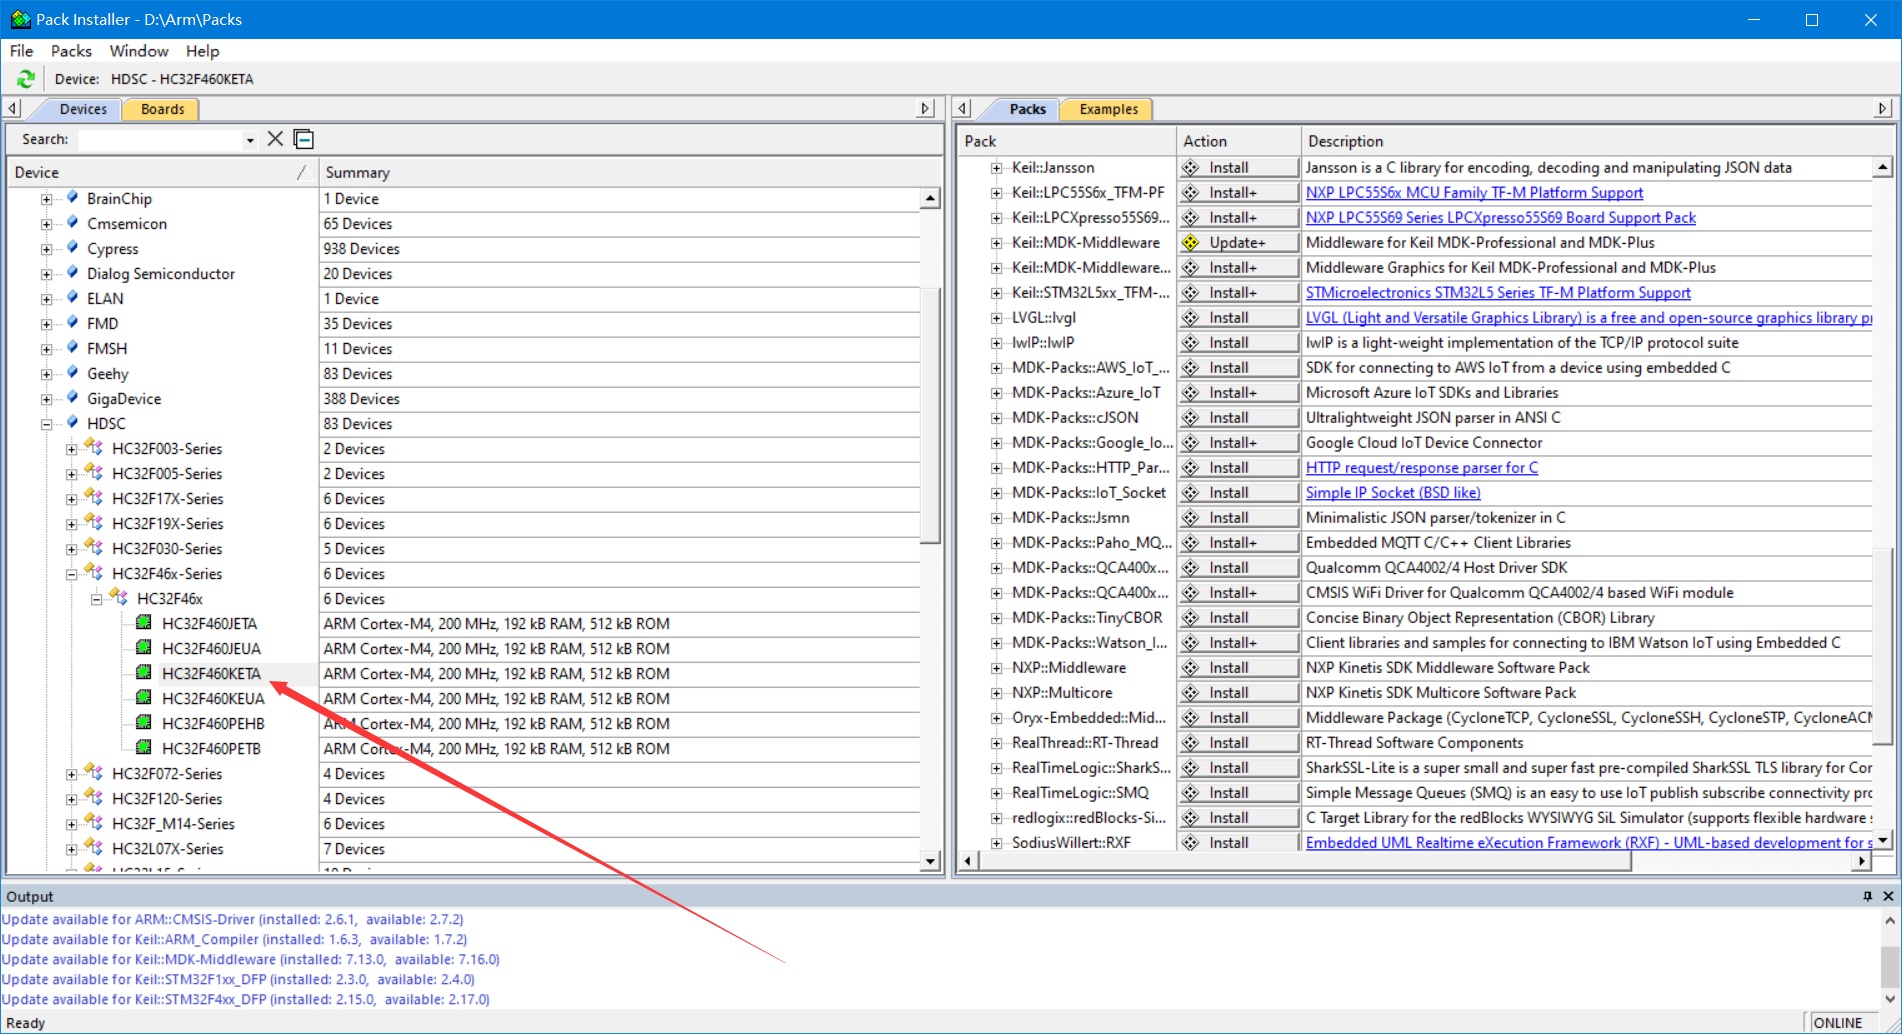Click the HC32F460PEHB chip icon

[144, 723]
